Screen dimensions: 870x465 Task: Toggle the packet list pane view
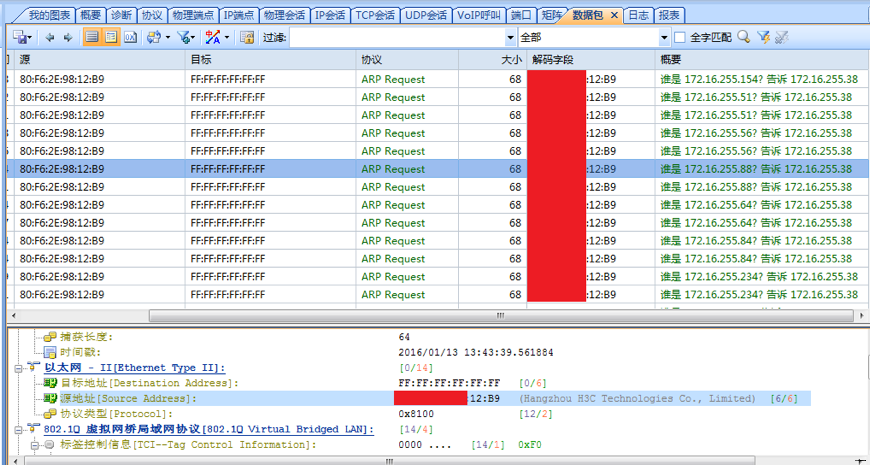pos(92,37)
